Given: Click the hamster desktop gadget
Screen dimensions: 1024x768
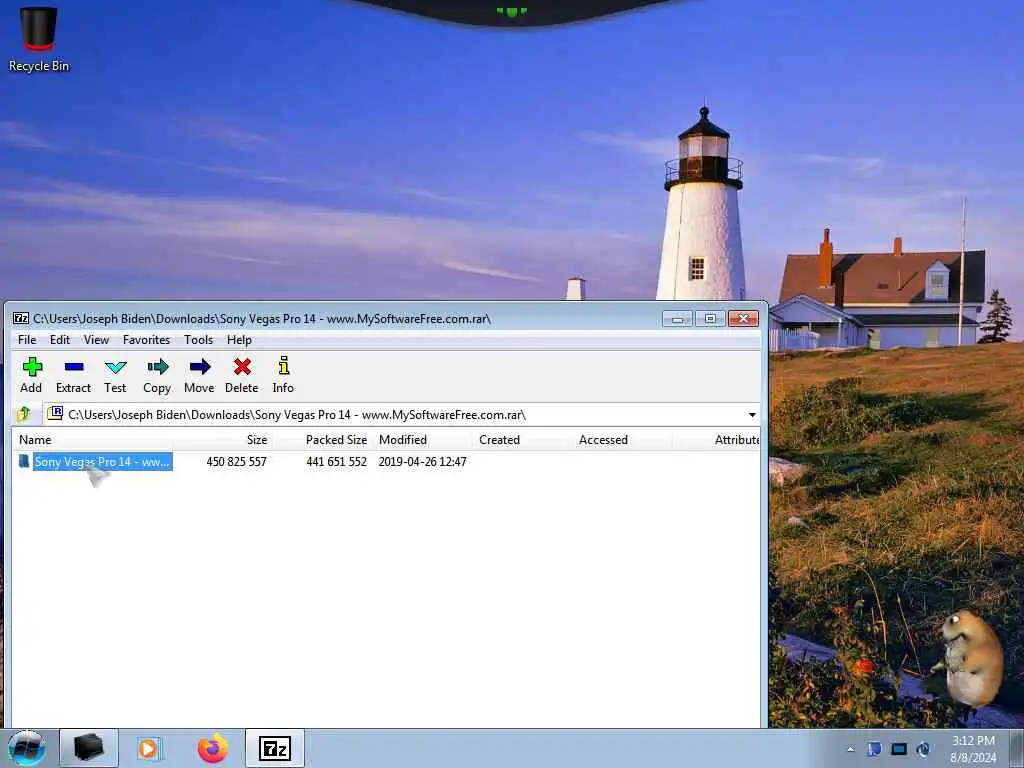Looking at the screenshot, I should pyautogui.click(x=969, y=660).
